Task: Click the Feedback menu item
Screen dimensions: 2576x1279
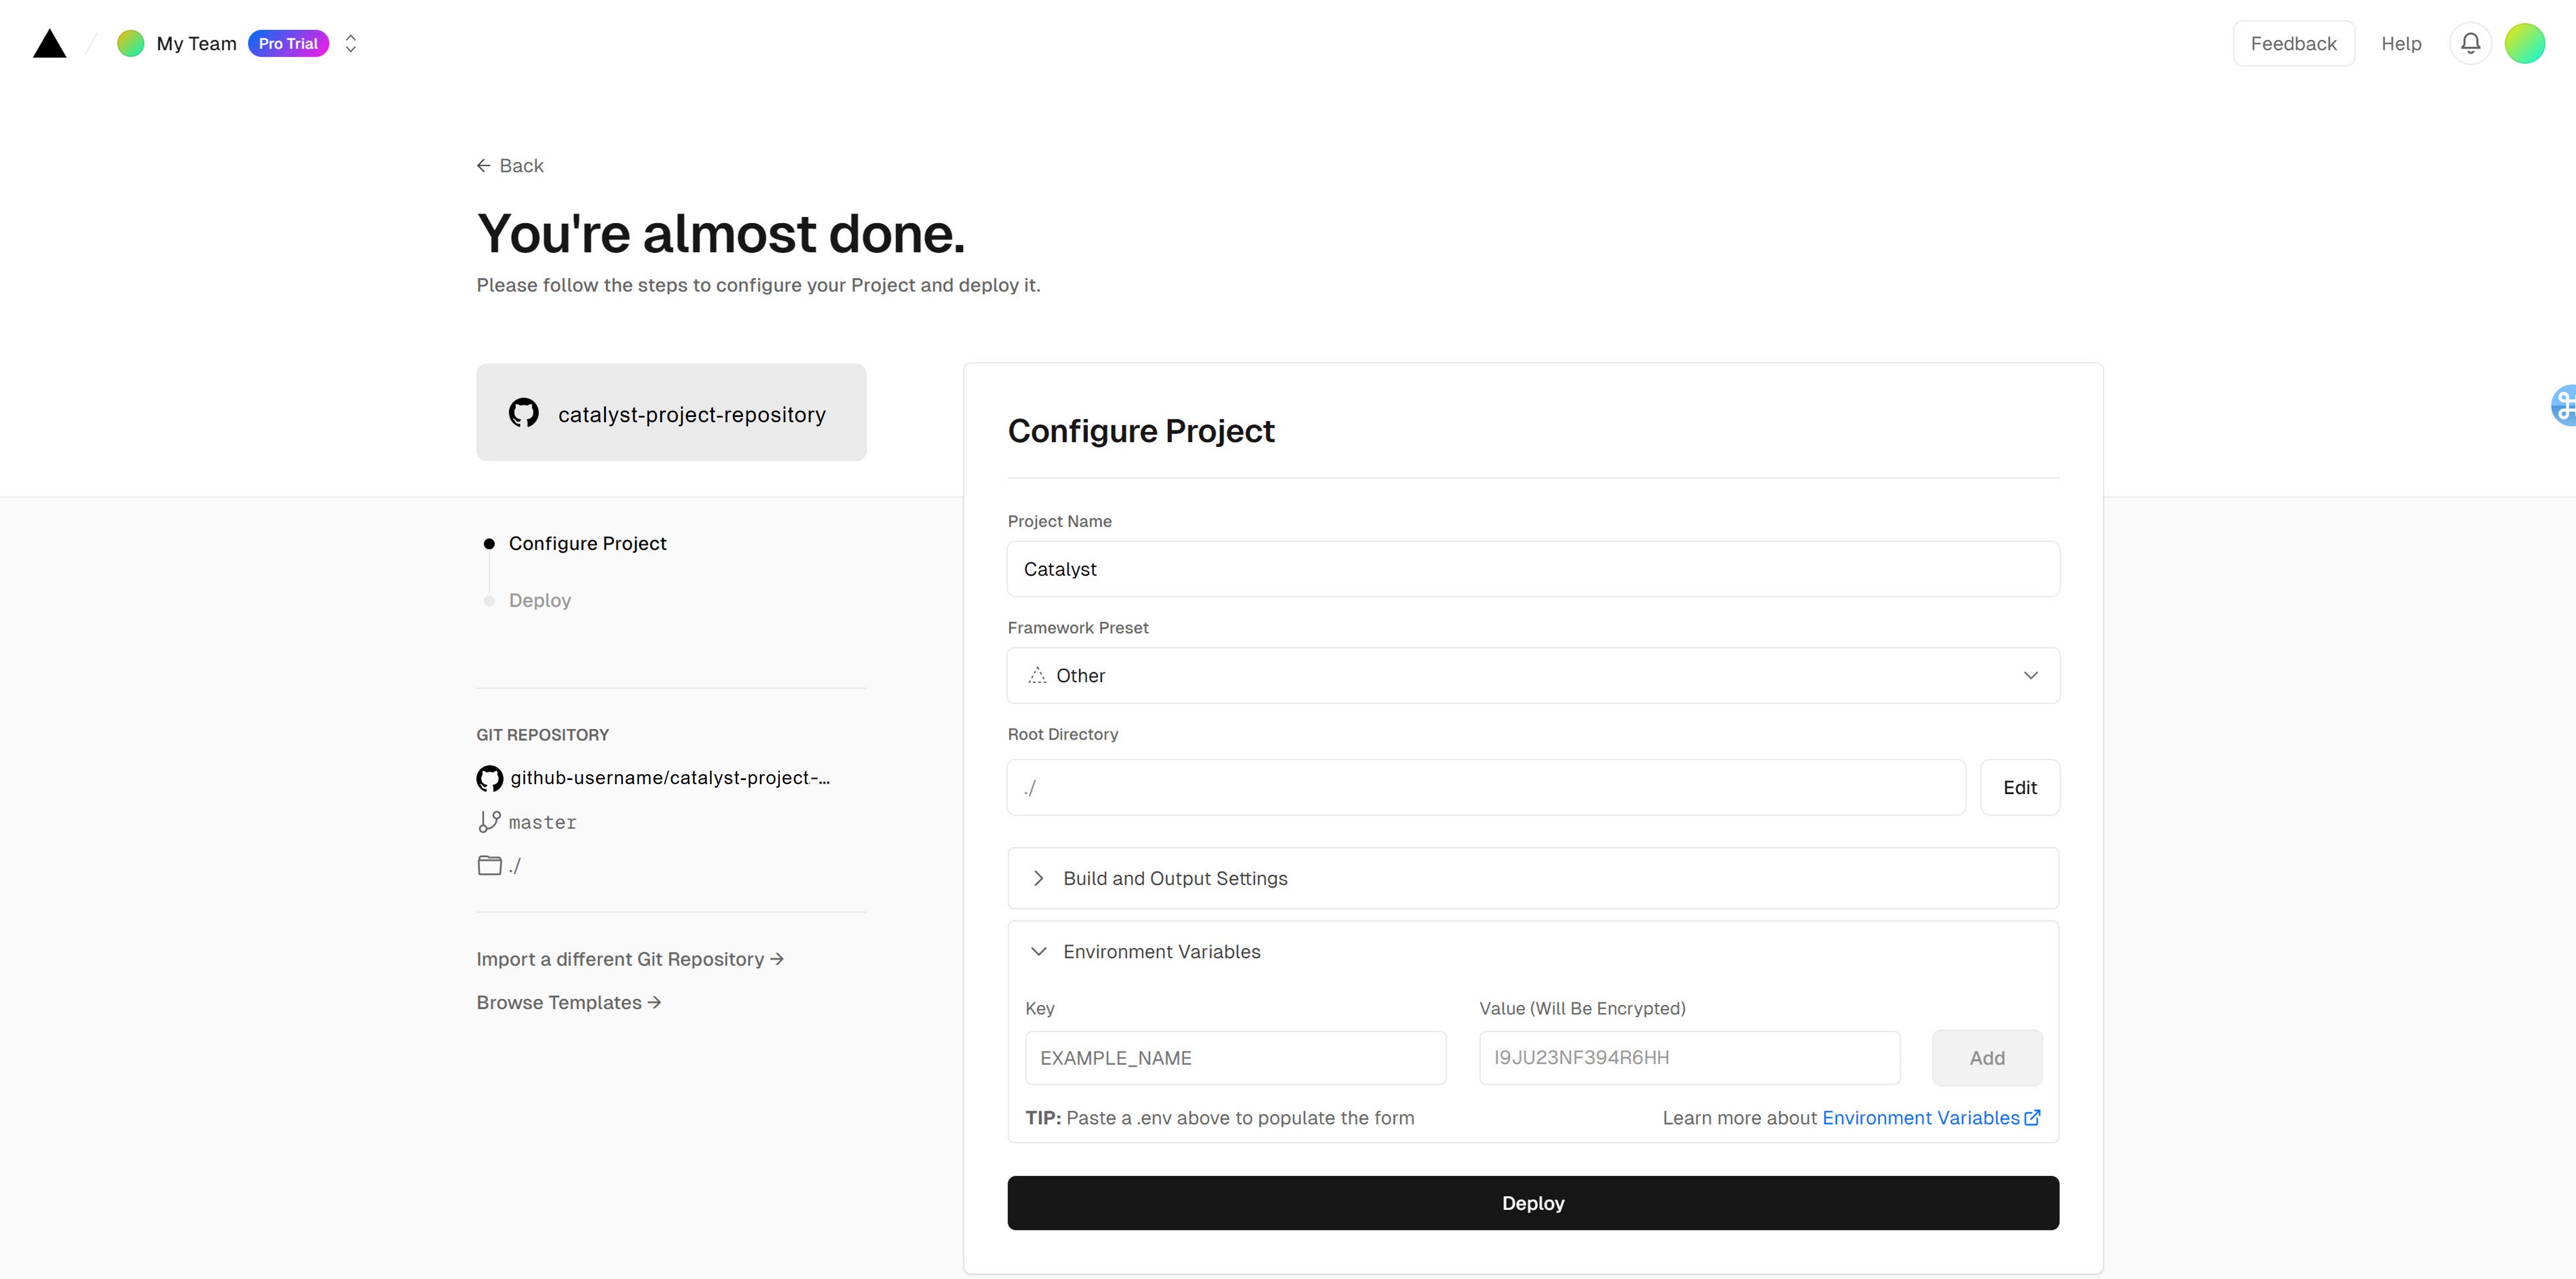Action: (x=2293, y=43)
